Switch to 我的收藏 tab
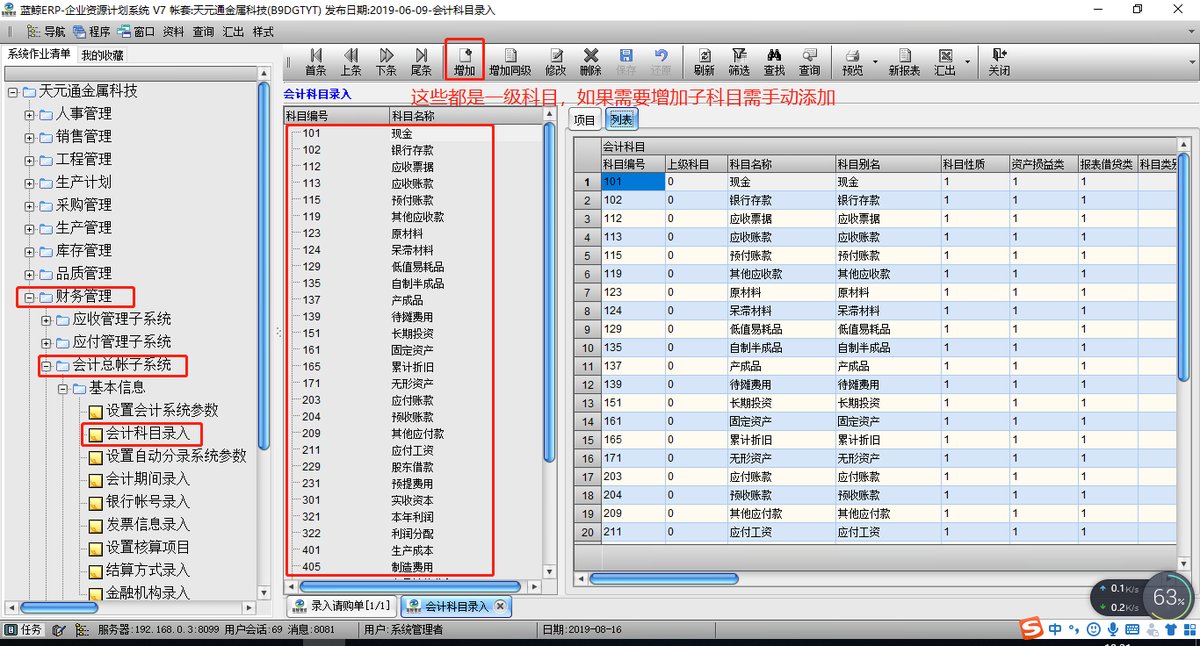Screen dimensions: 1200x646 tap(102, 55)
